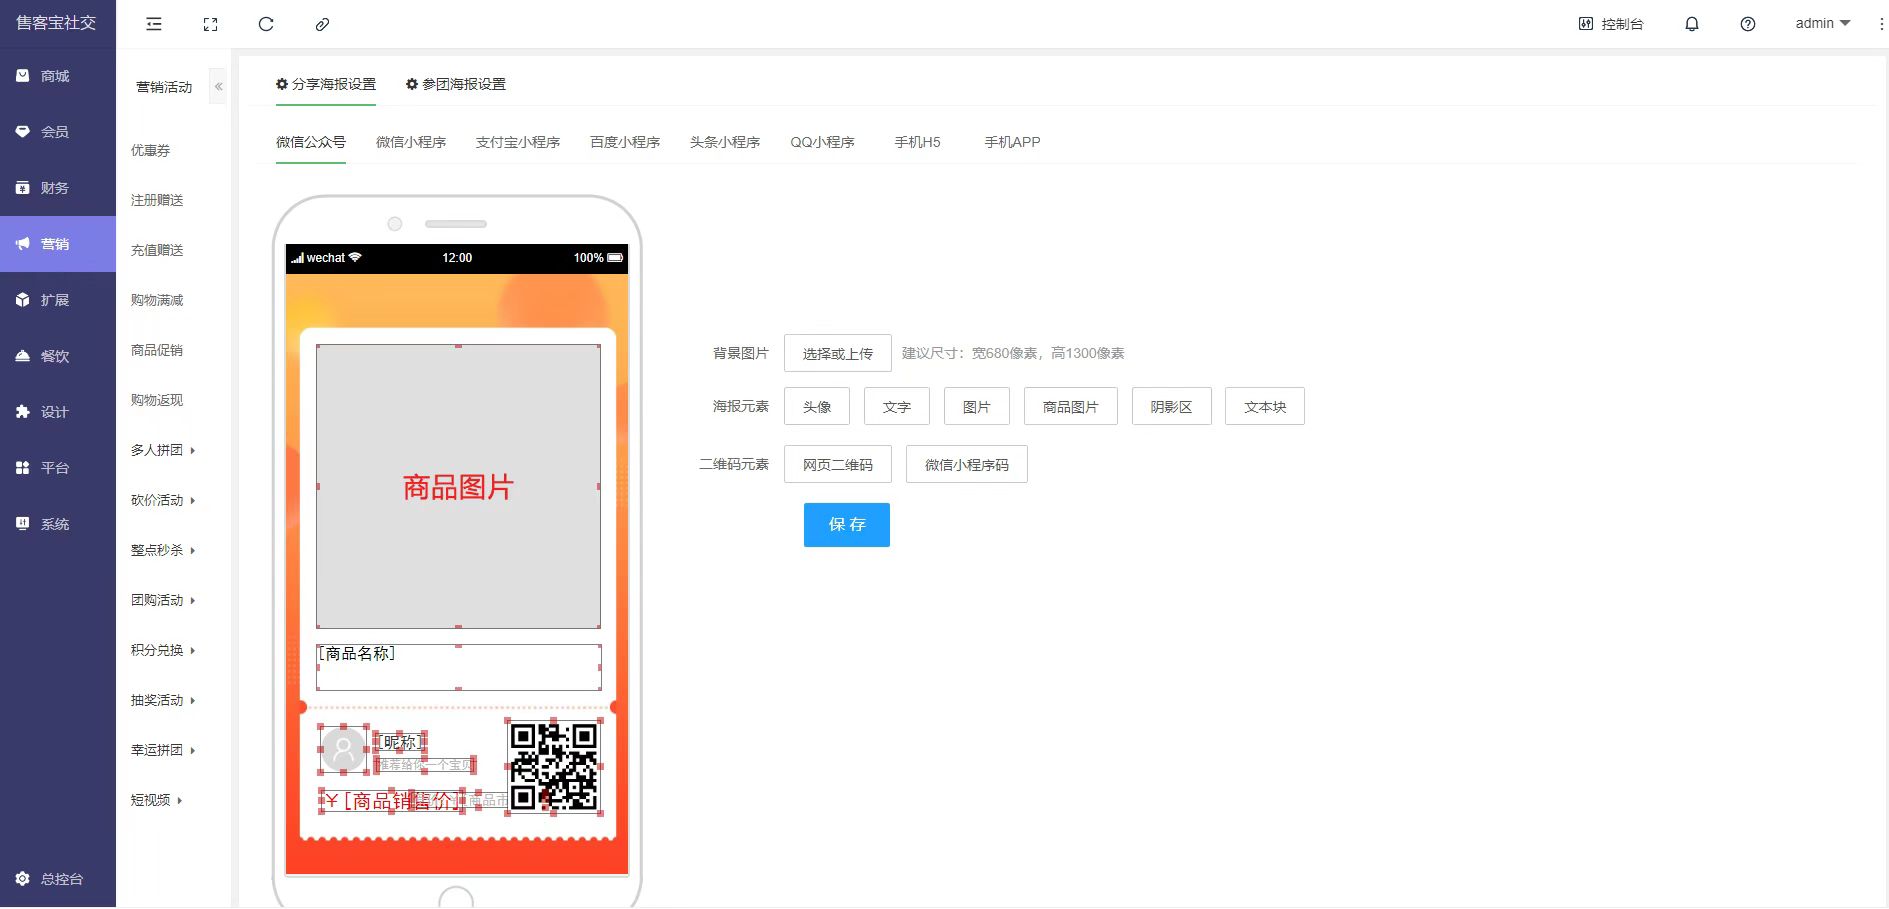Open 财务 section in left sidebar

click(56, 188)
